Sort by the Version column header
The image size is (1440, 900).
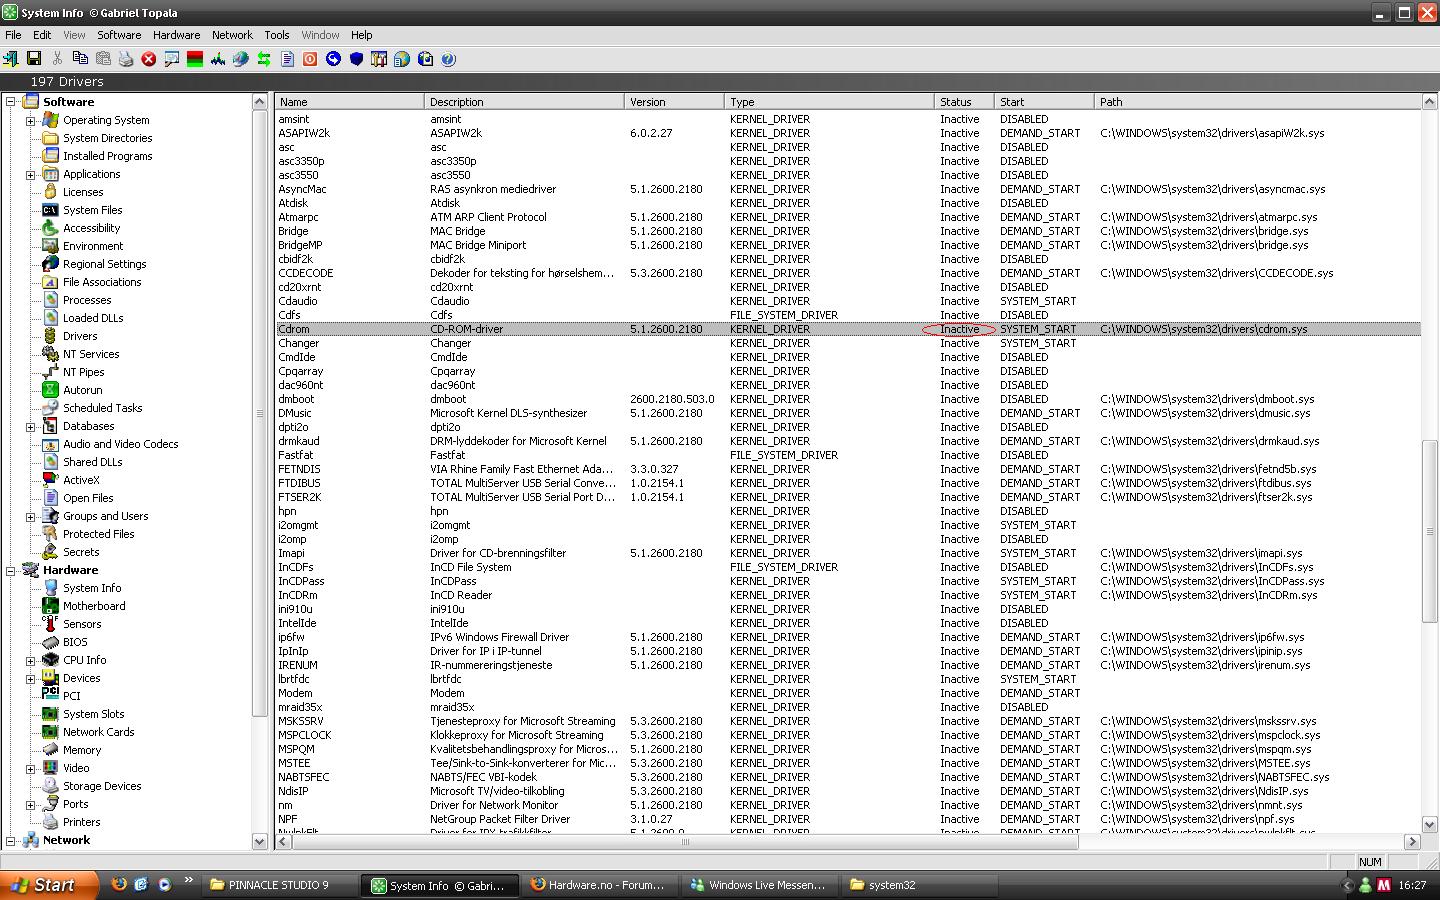click(675, 101)
